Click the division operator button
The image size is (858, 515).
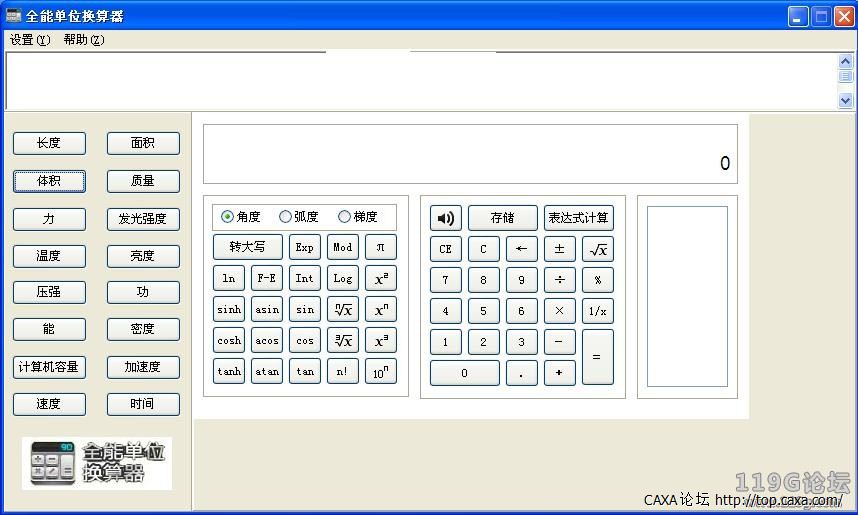click(x=559, y=280)
